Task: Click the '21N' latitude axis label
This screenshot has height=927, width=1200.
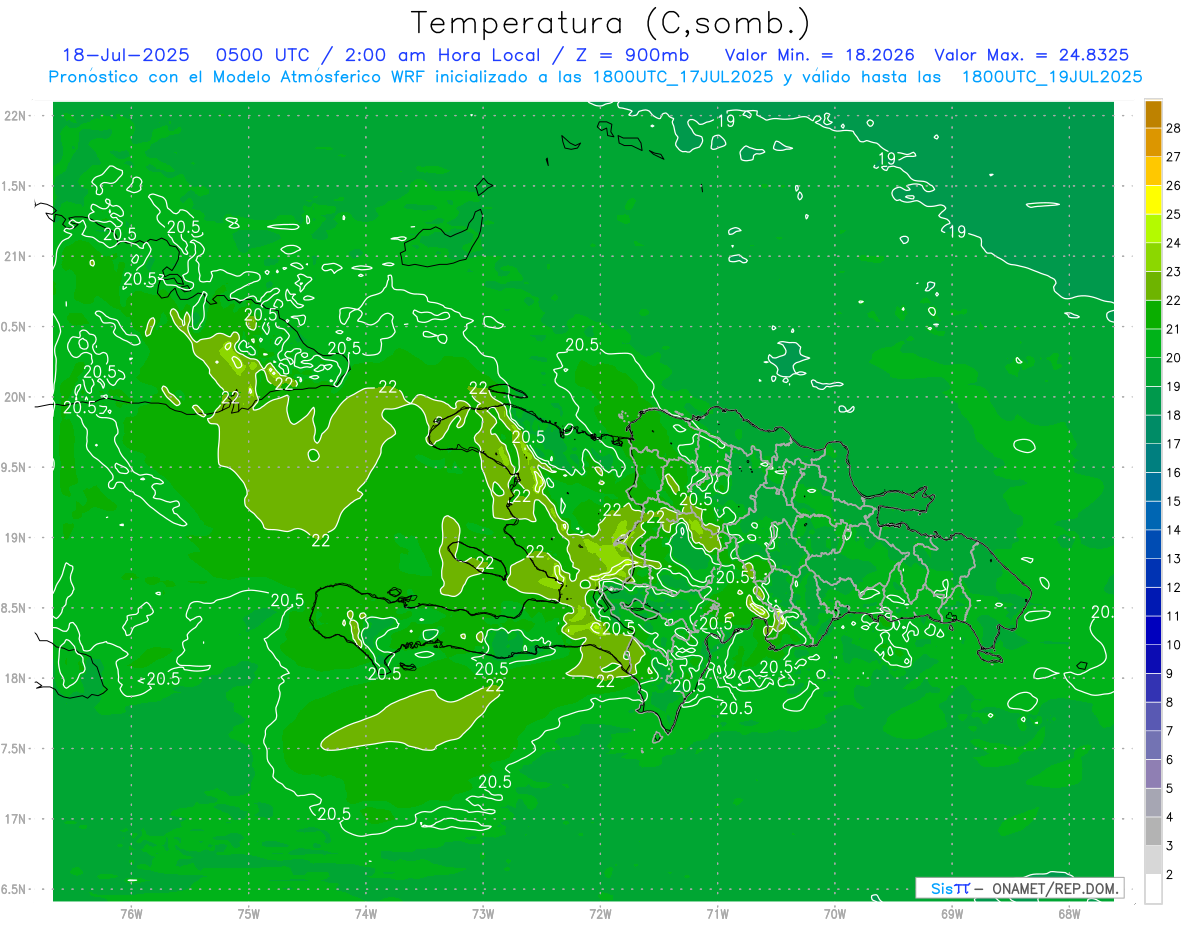Action: tap(15, 256)
